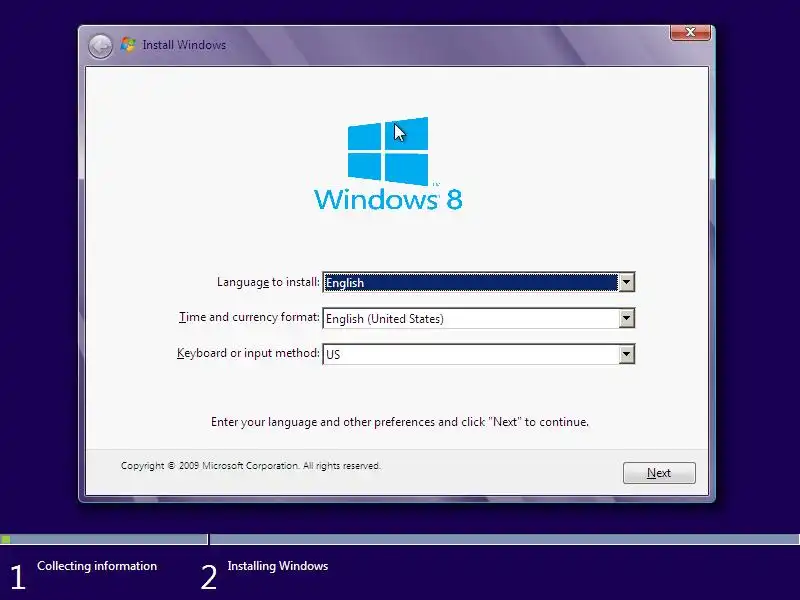Click the 'Enter your language' instruction text

[x=399, y=422]
